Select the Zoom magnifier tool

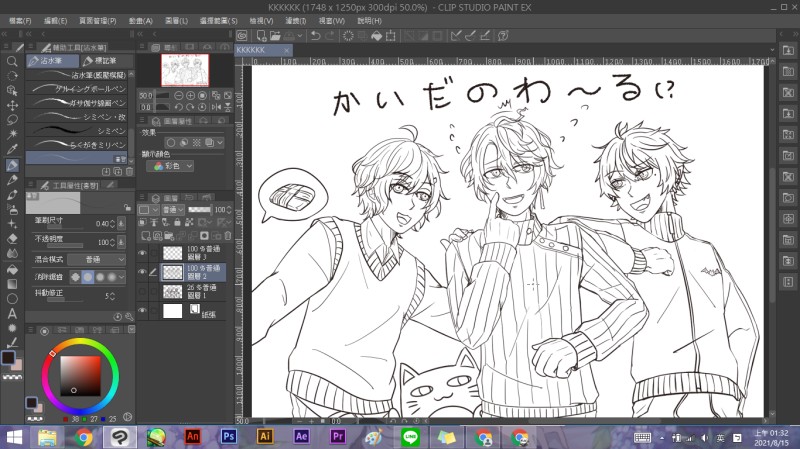coord(12,62)
